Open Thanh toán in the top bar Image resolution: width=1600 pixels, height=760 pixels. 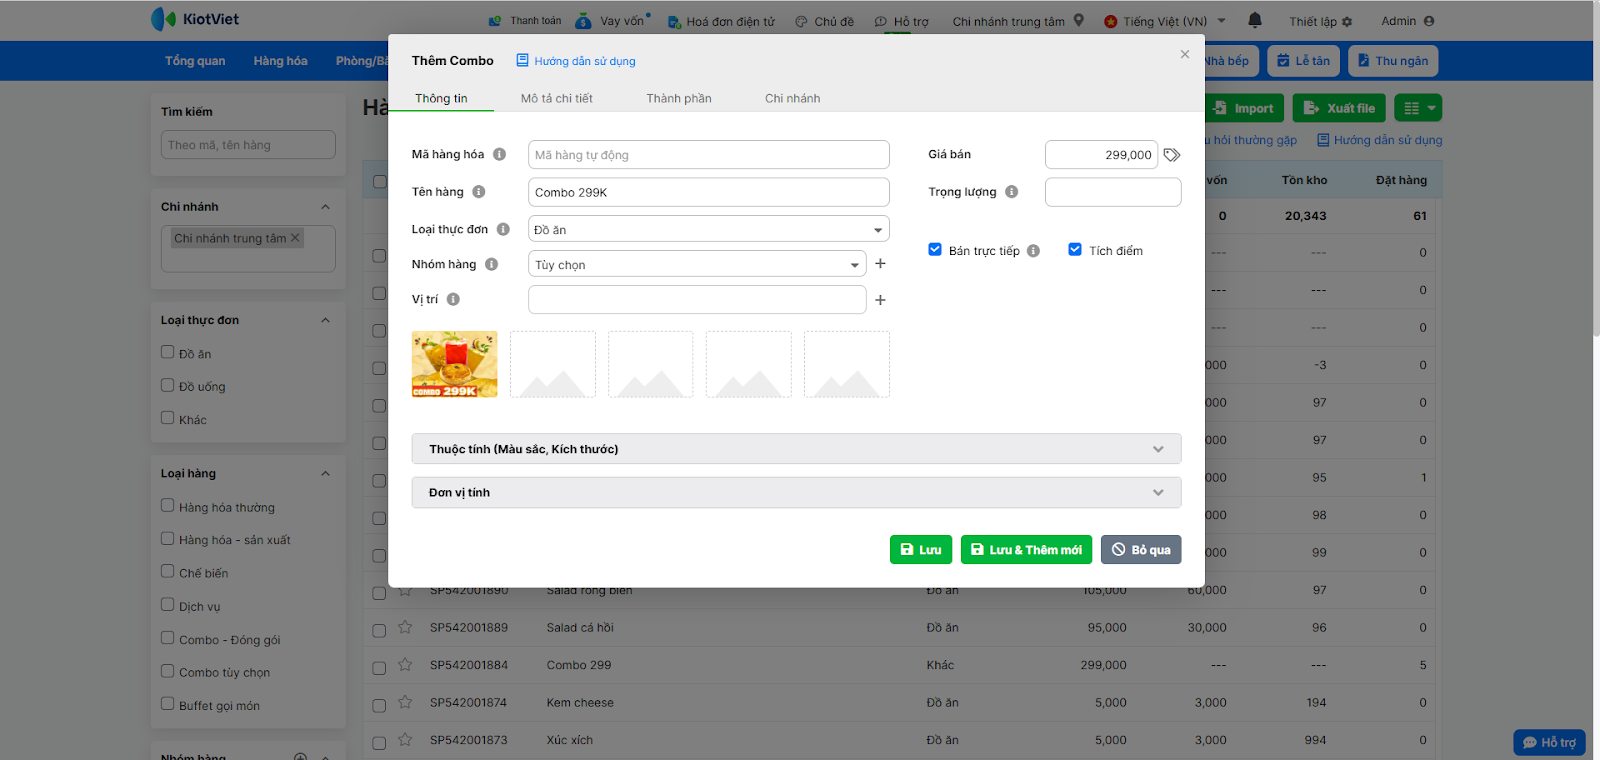tap(525, 21)
